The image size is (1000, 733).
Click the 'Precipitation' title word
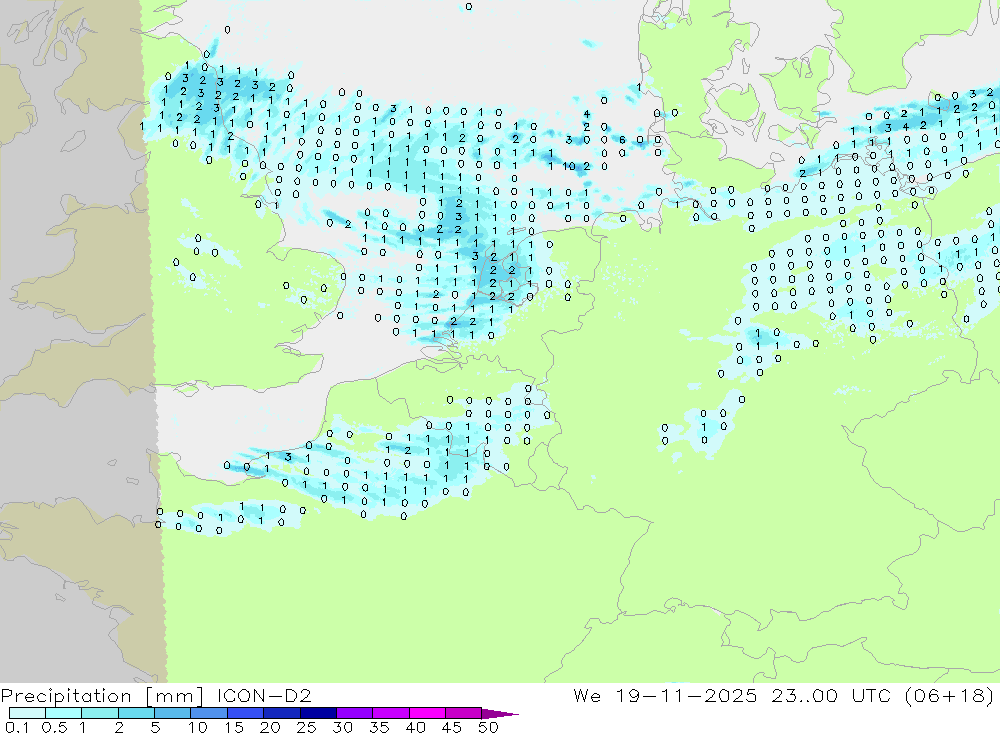(x=66, y=695)
